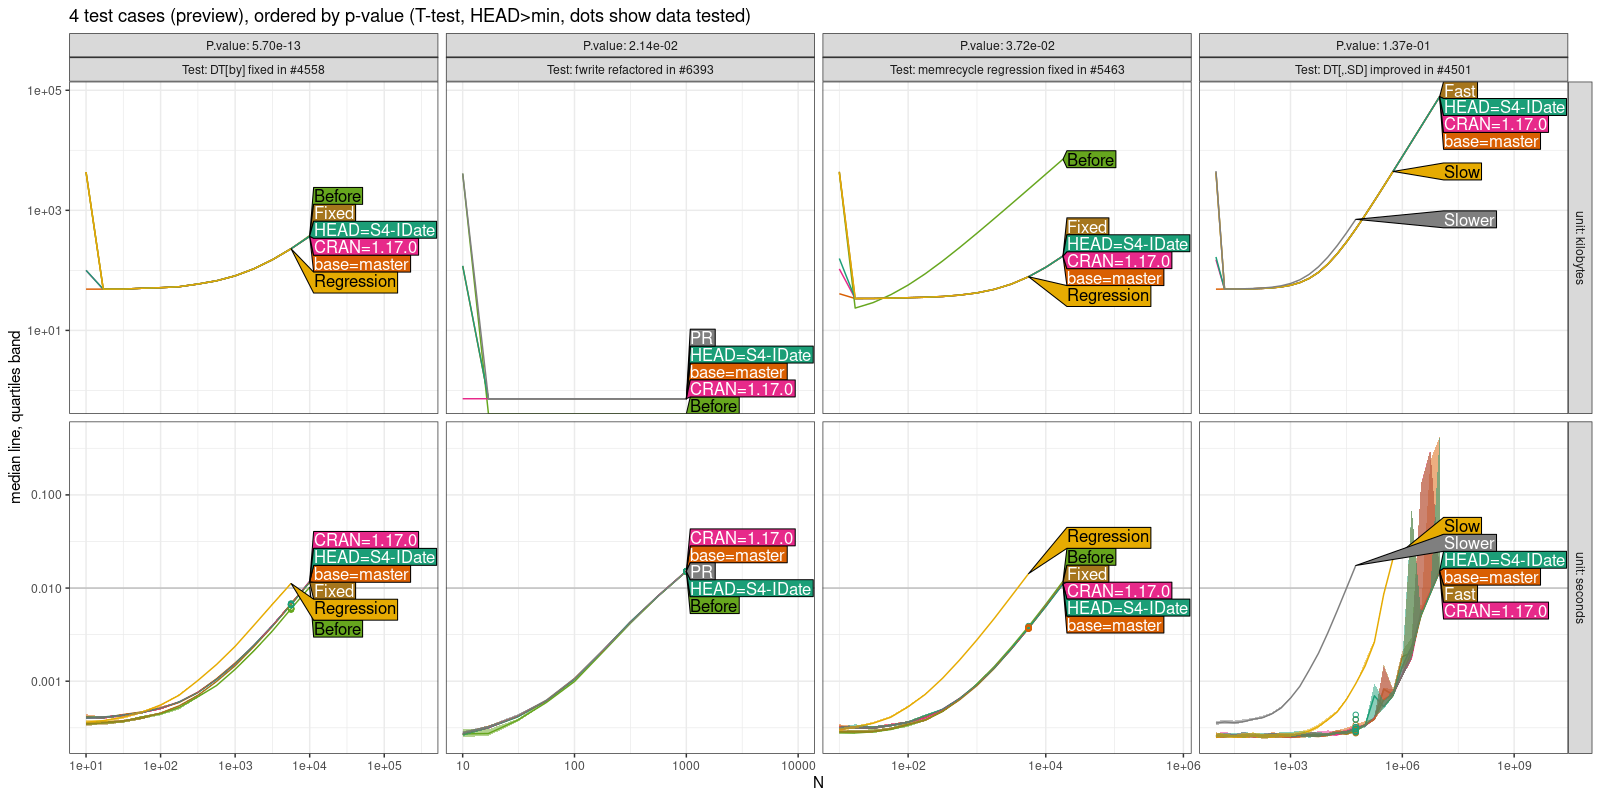The width and height of the screenshot is (1600, 800).
Task: Click 'Regression' label in DT[by] seconds panel
Action: tap(355, 609)
